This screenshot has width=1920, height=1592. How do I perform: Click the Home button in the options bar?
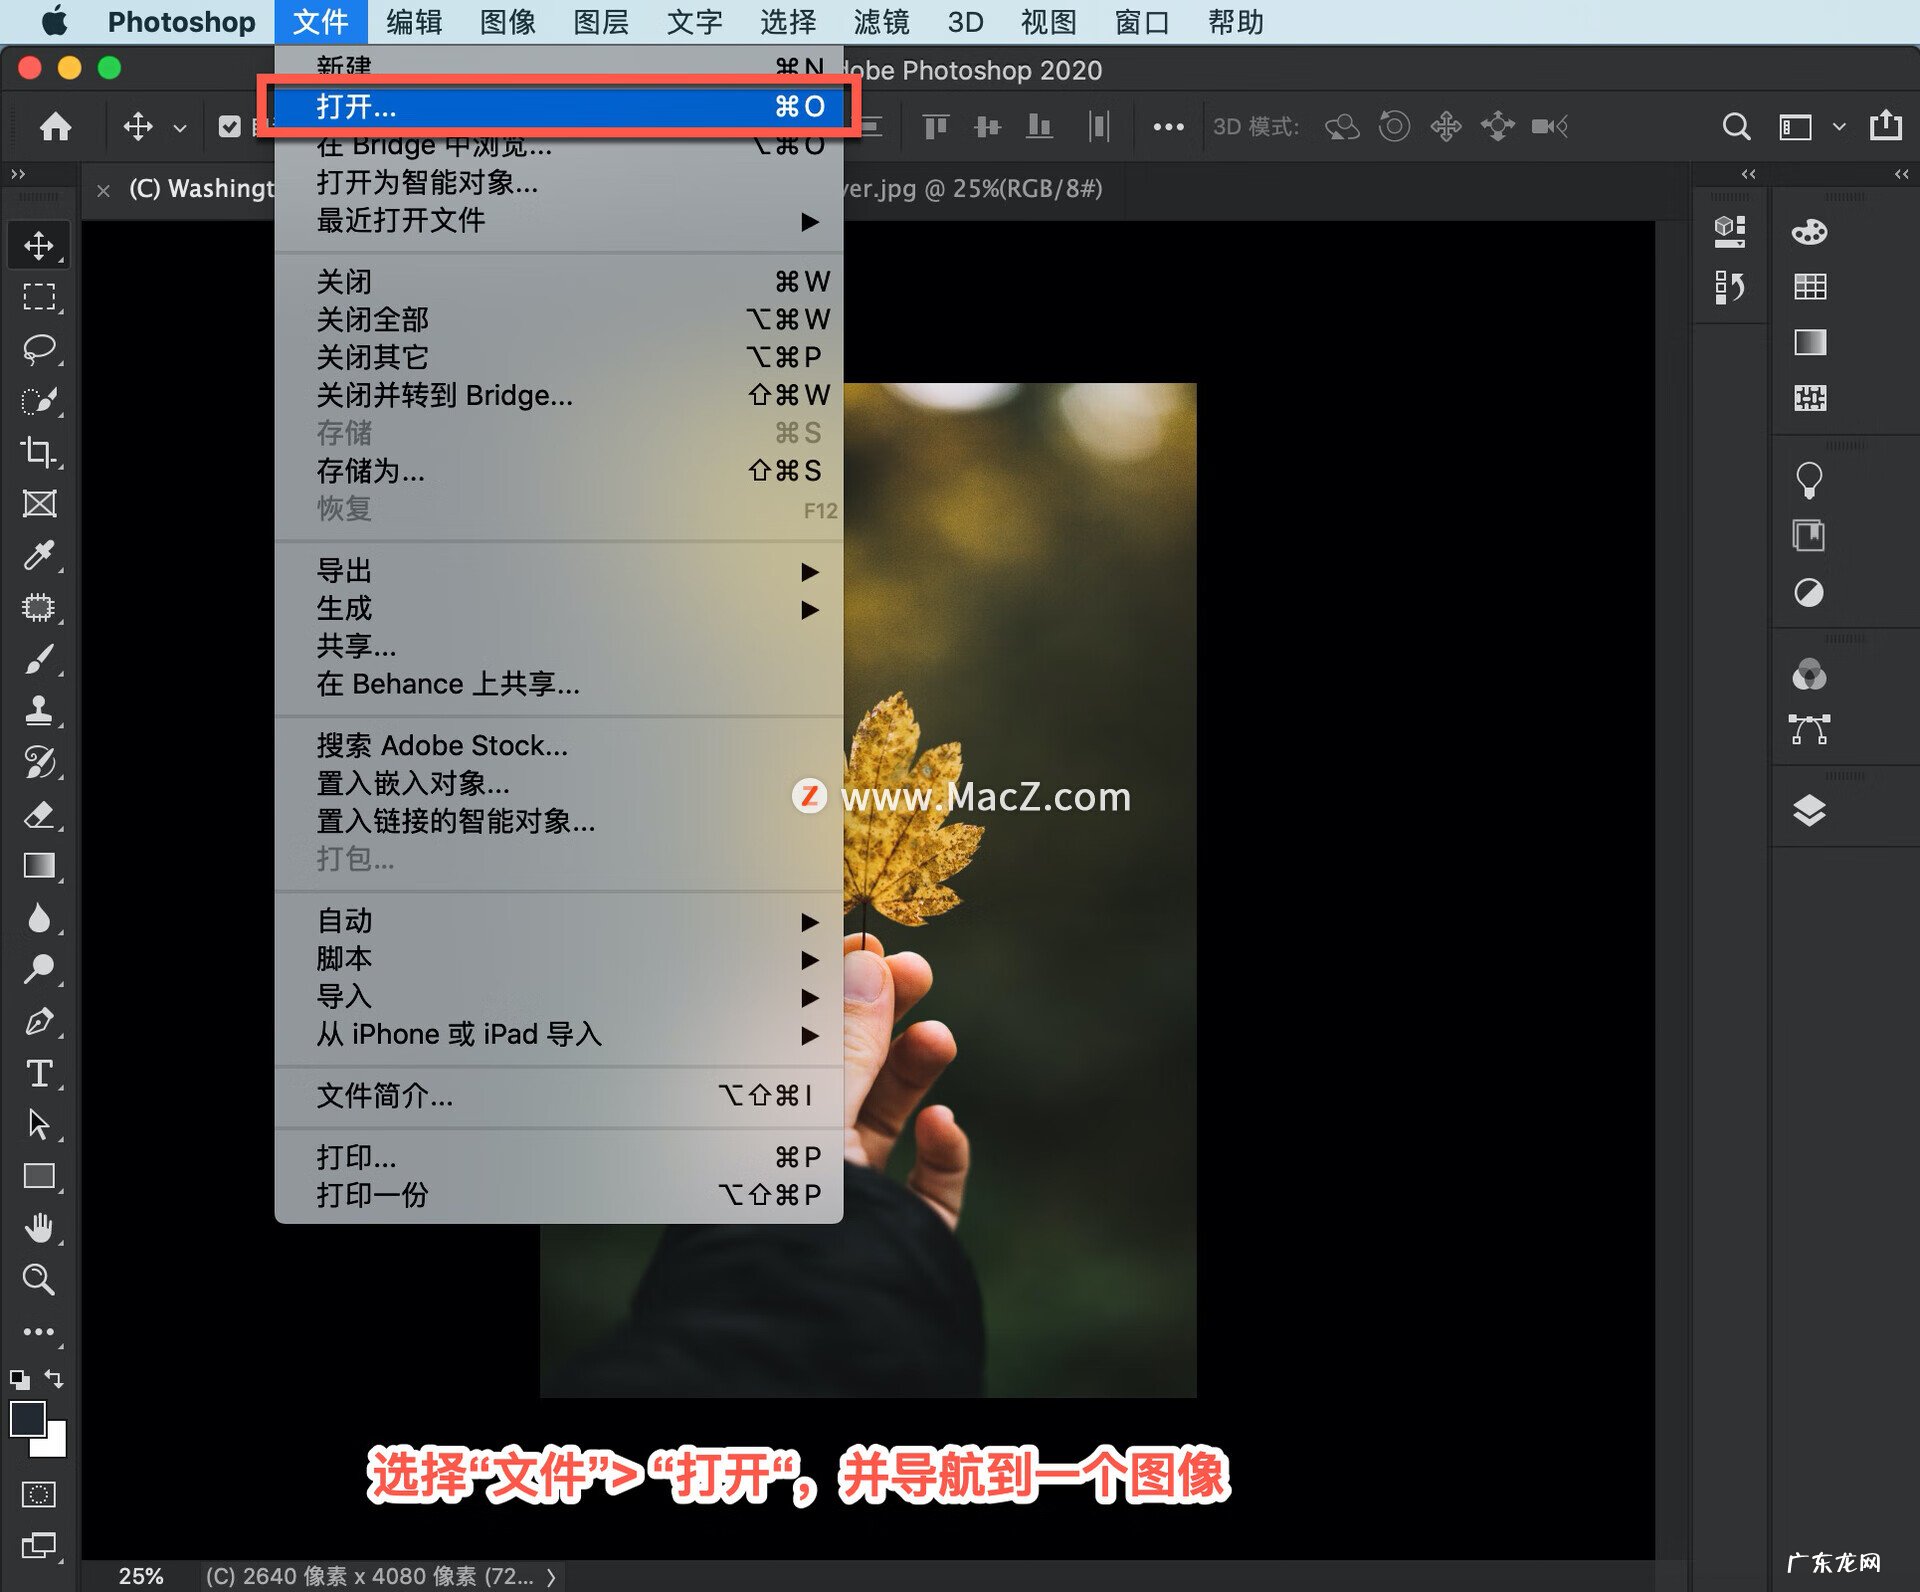click(55, 127)
